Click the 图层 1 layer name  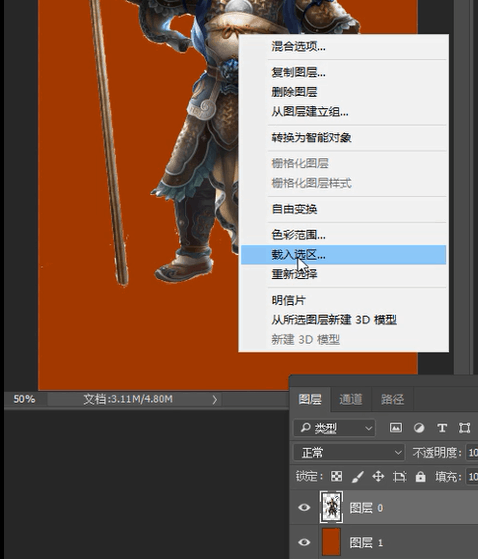point(366,543)
